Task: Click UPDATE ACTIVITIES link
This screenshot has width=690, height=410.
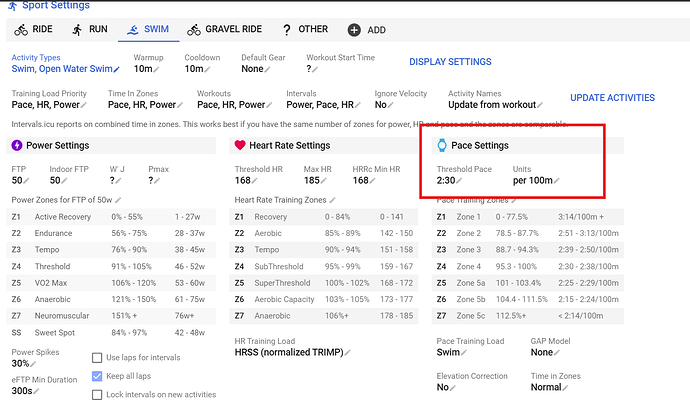Action: point(613,98)
